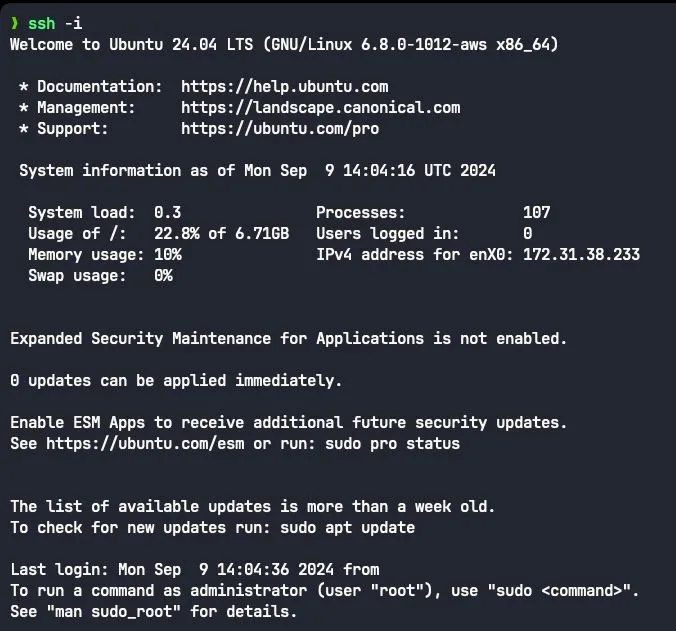Click the 'Users logged in:' label

coord(388,234)
